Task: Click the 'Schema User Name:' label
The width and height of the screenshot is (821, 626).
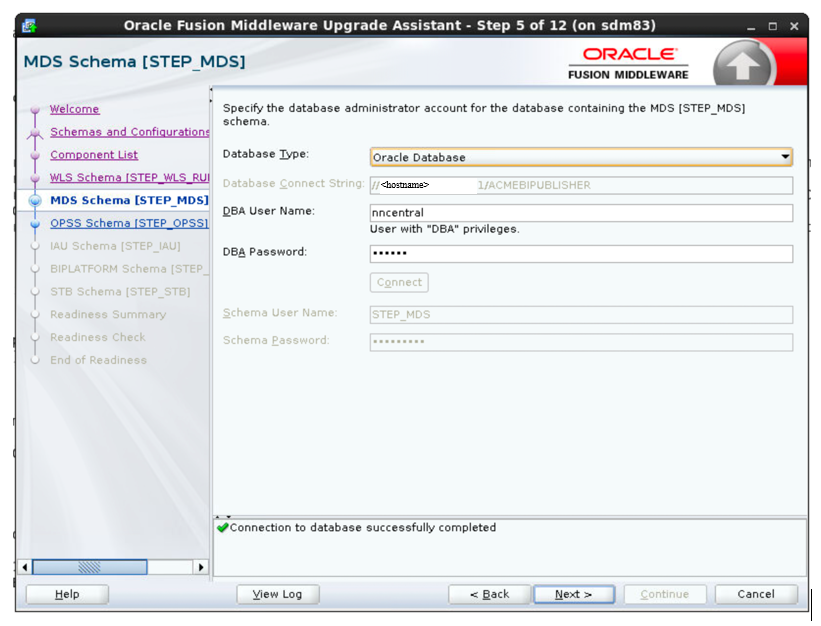Action: pyautogui.click(x=280, y=312)
